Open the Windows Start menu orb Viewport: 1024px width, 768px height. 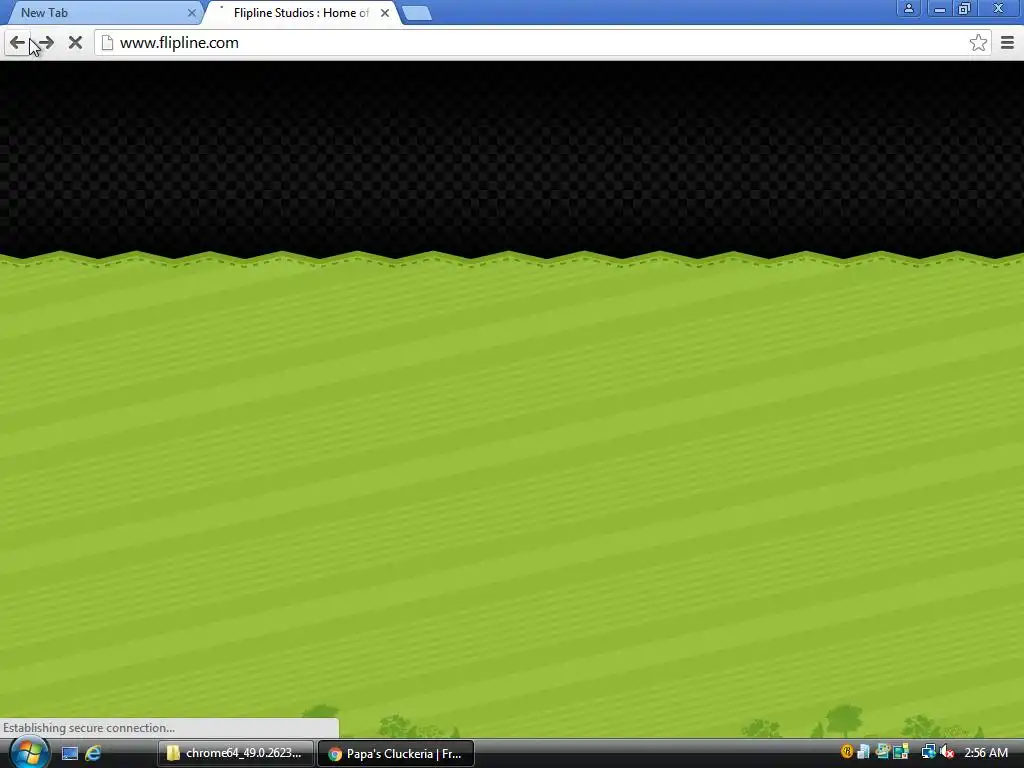click(29, 752)
